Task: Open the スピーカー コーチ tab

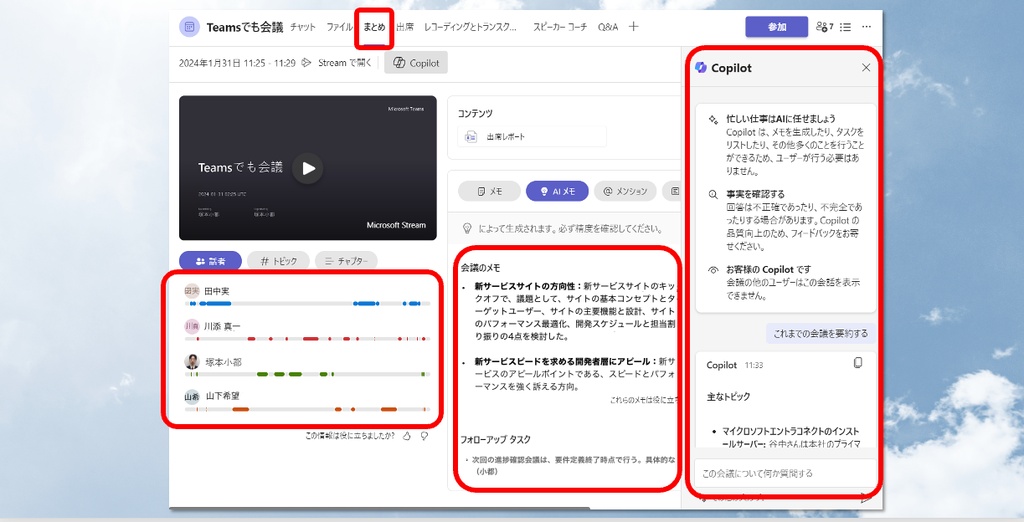Action: [560, 27]
